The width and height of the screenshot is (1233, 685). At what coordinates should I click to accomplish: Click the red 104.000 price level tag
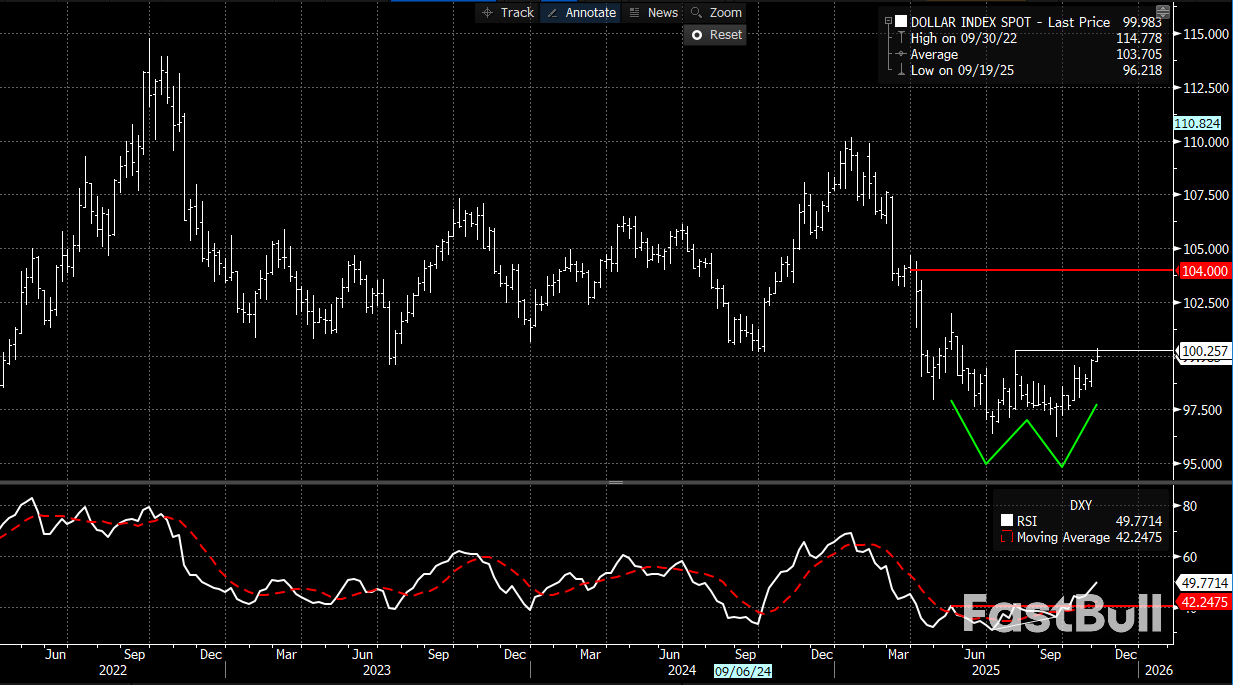click(1203, 270)
